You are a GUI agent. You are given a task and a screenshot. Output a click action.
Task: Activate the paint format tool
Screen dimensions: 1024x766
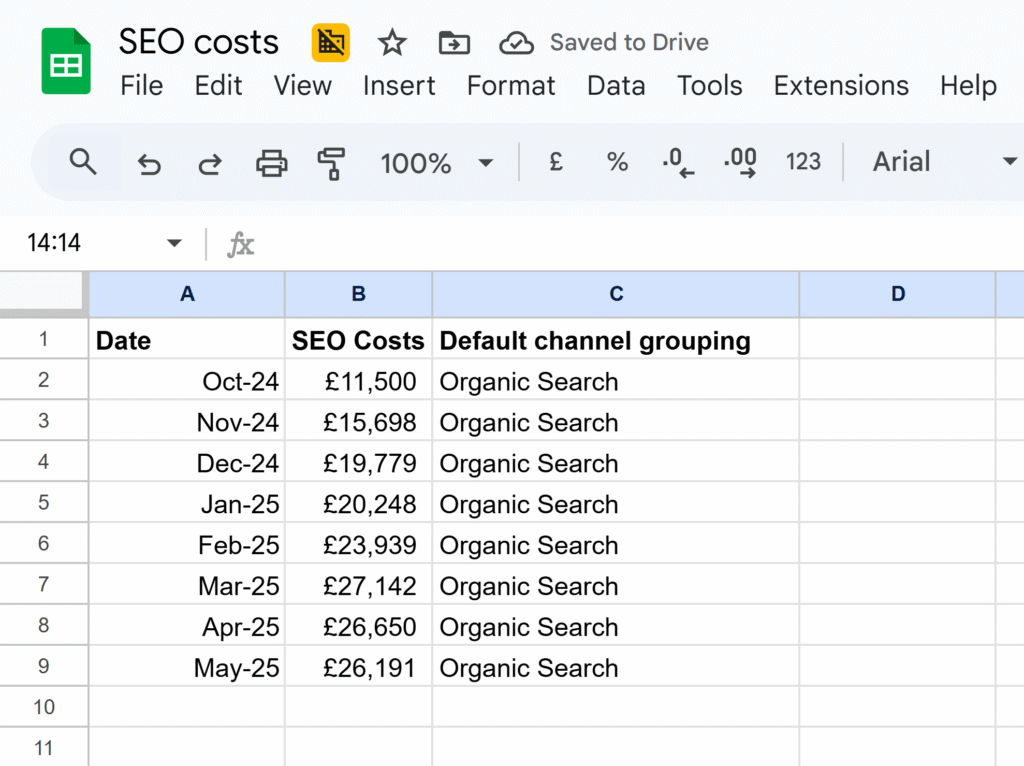coord(331,163)
